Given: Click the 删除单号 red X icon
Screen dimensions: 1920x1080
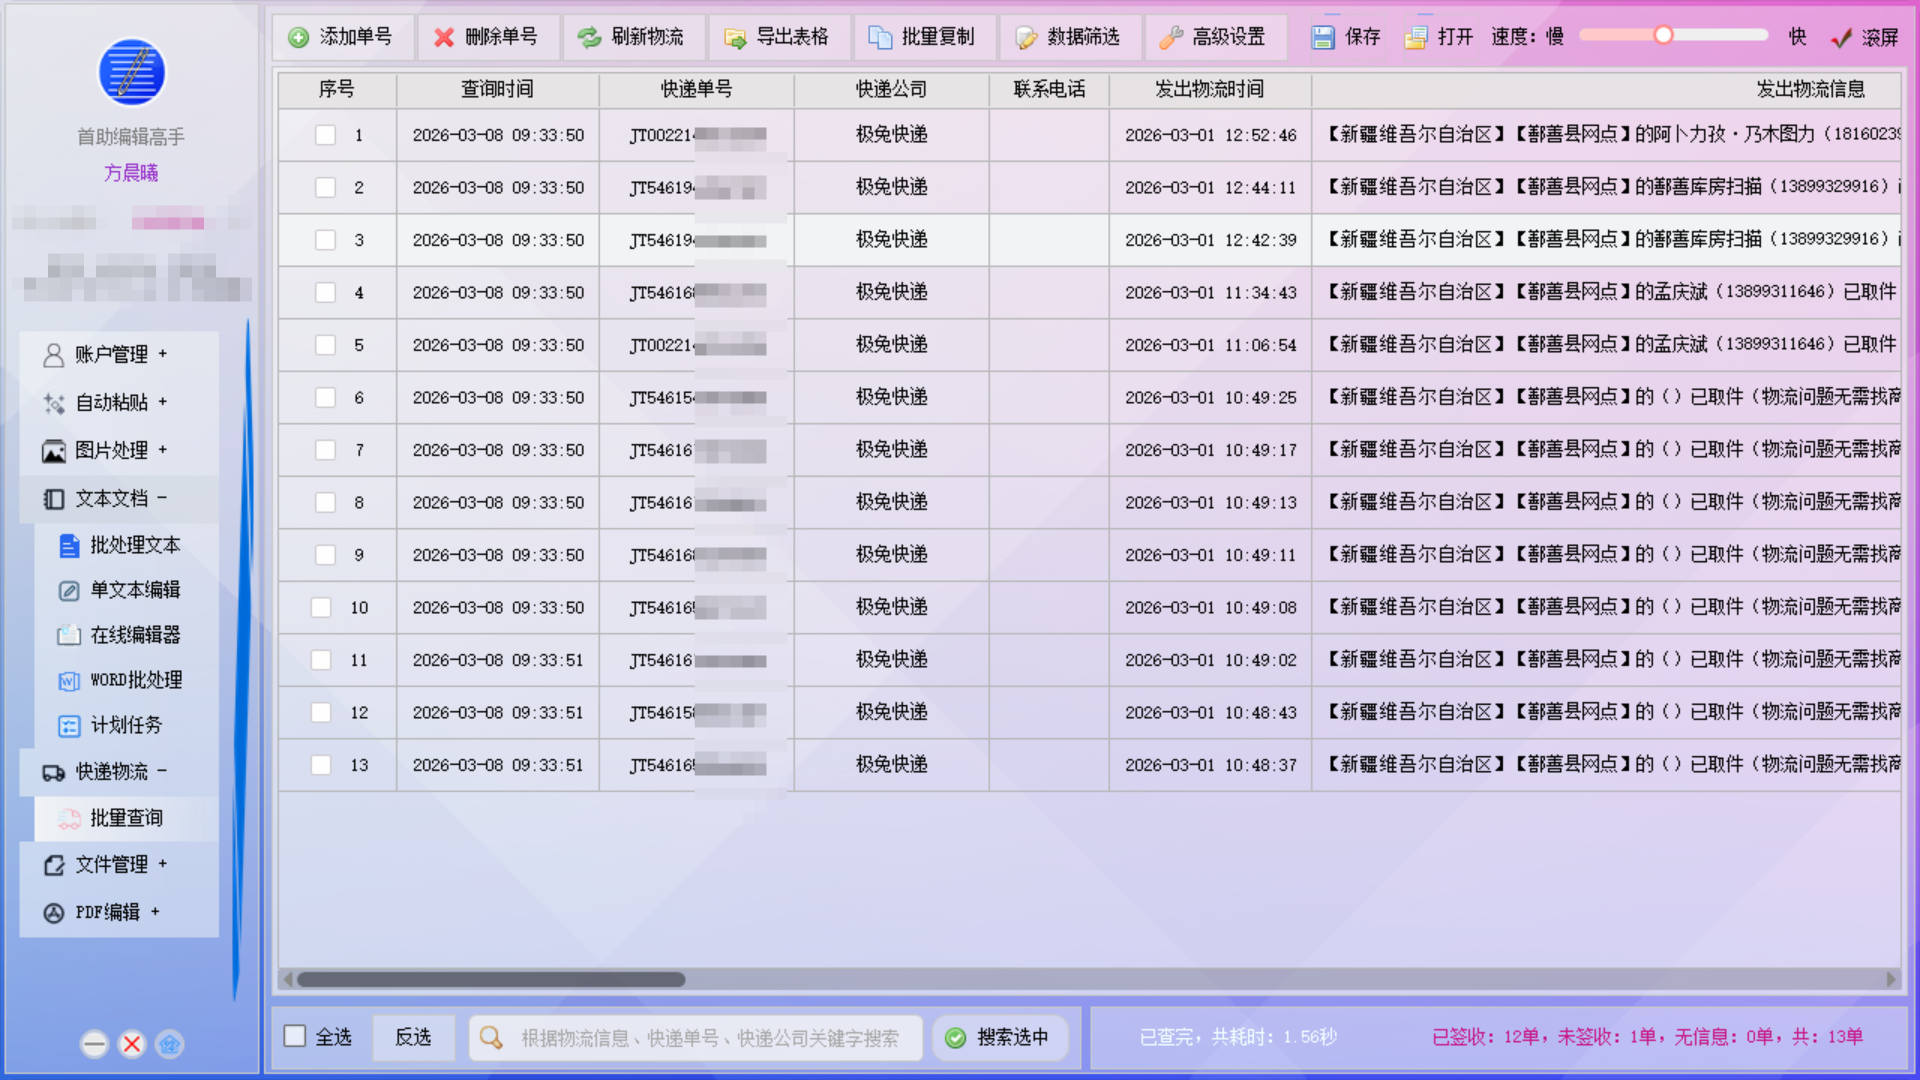Looking at the screenshot, I should tap(443, 37).
